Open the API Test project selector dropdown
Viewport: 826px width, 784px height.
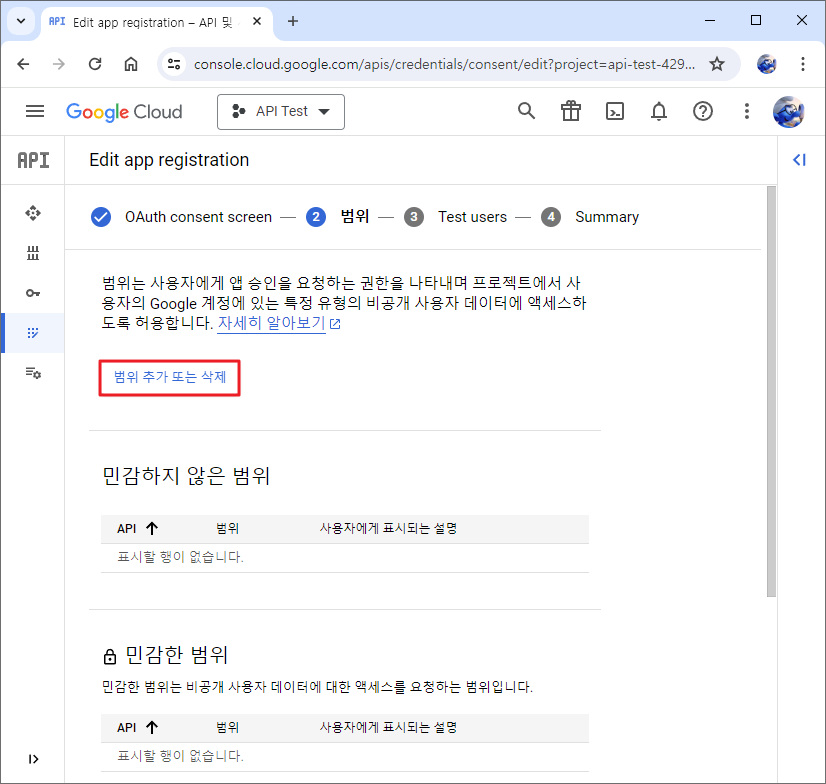pyautogui.click(x=281, y=112)
